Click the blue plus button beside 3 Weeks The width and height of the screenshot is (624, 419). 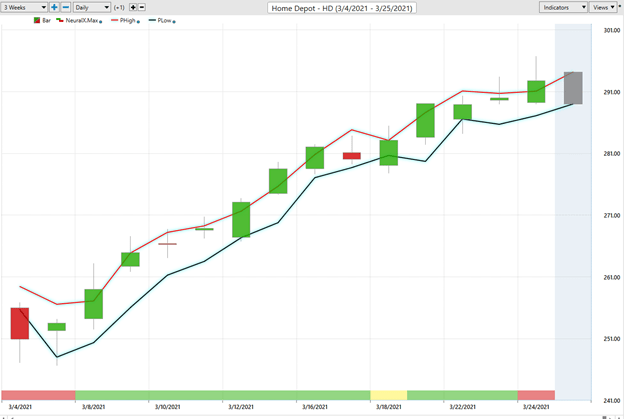(x=54, y=7)
